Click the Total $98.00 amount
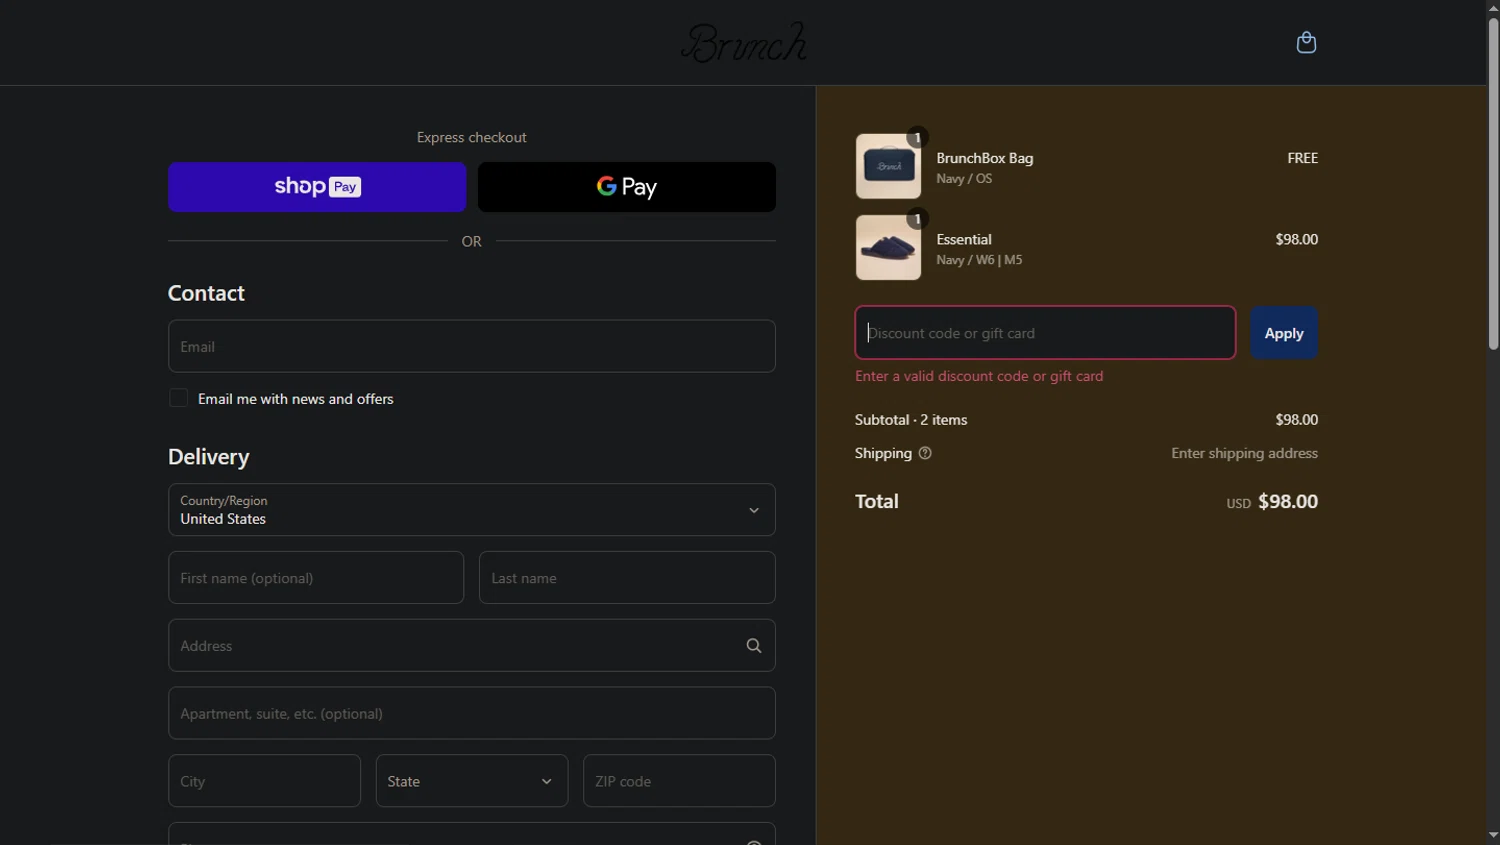The image size is (1500, 845). click(x=1287, y=501)
